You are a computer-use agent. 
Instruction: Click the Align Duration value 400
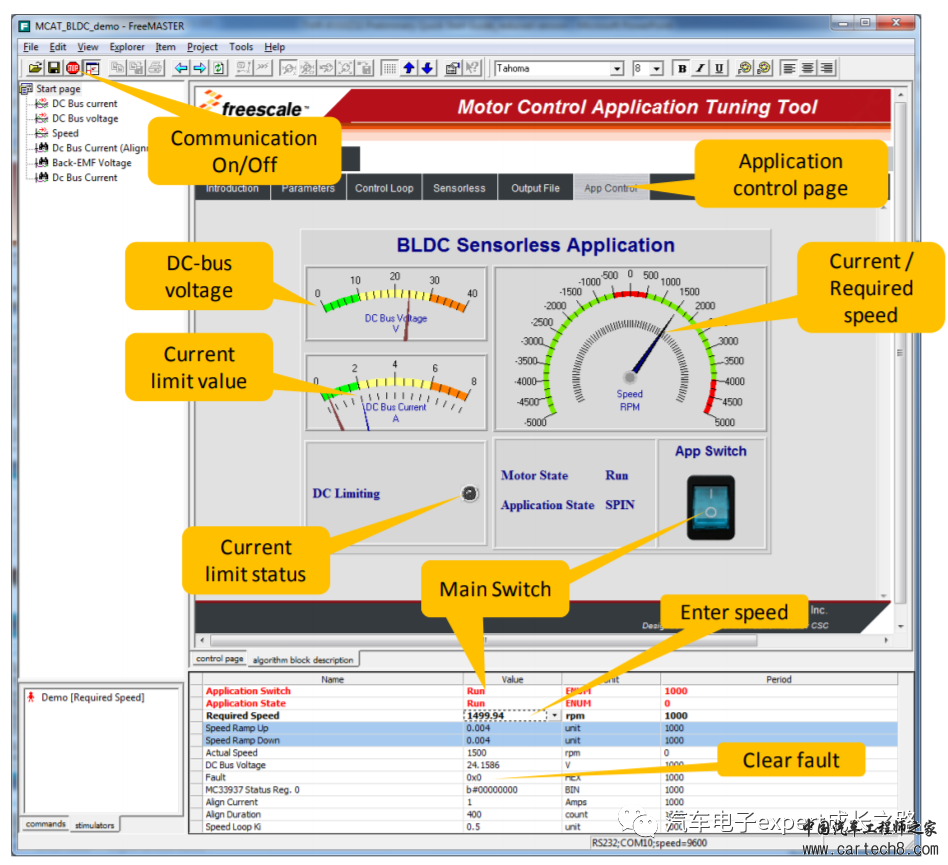pos(513,814)
